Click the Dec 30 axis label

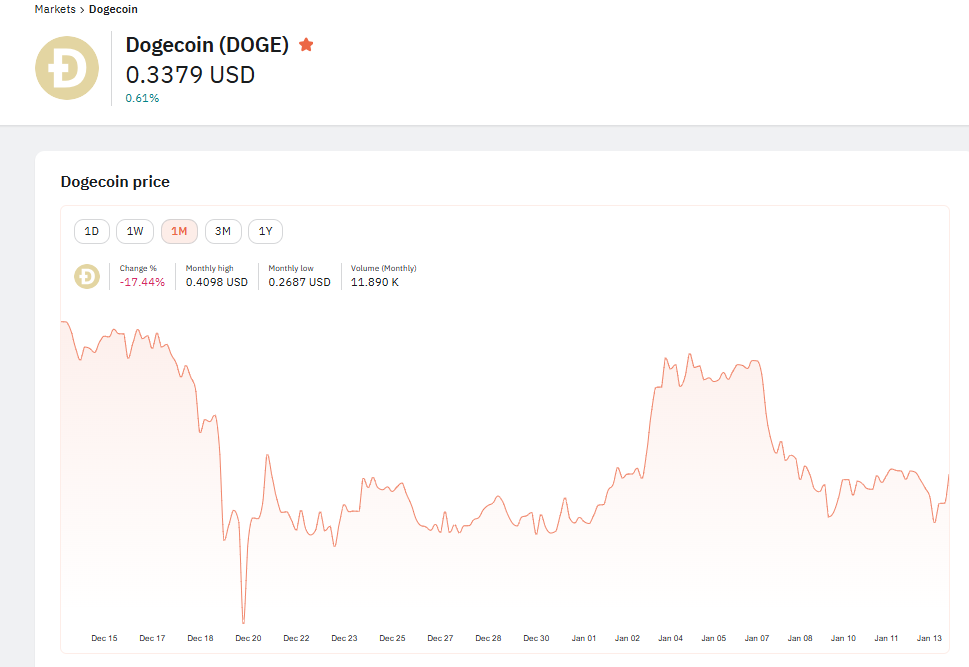(536, 638)
